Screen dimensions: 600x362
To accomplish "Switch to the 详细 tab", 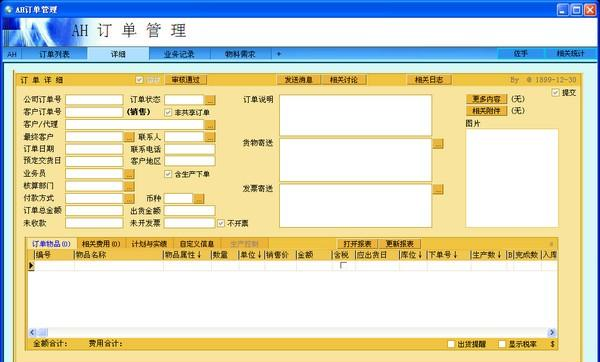I will pyautogui.click(x=118, y=54).
